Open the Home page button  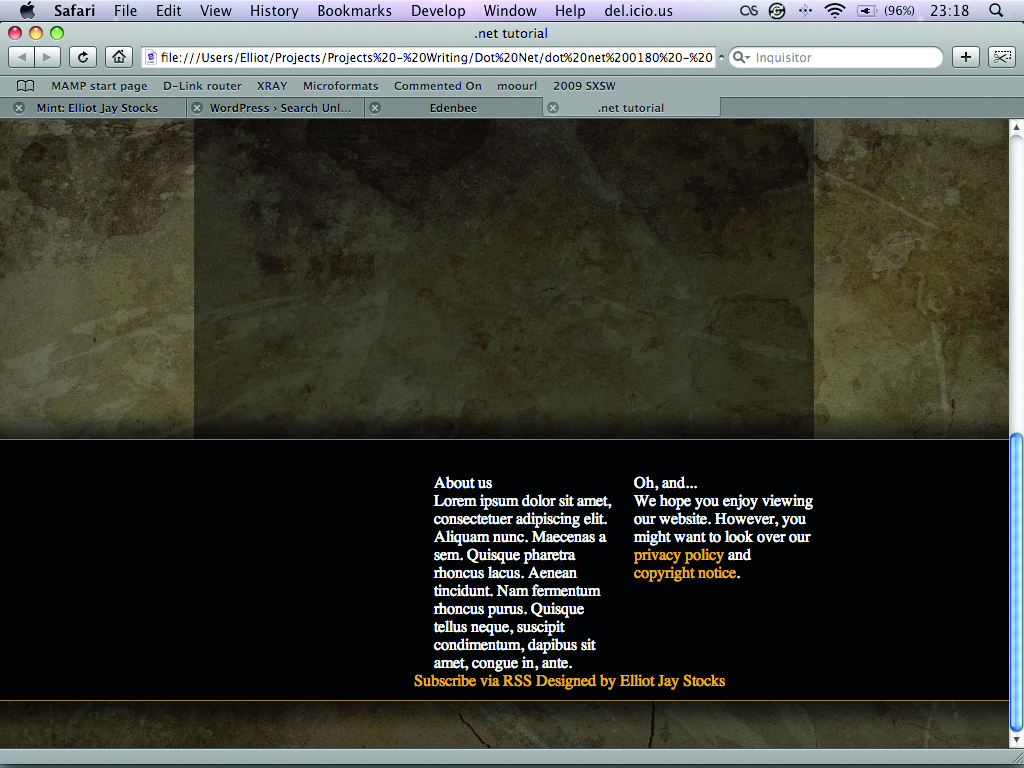[119, 57]
